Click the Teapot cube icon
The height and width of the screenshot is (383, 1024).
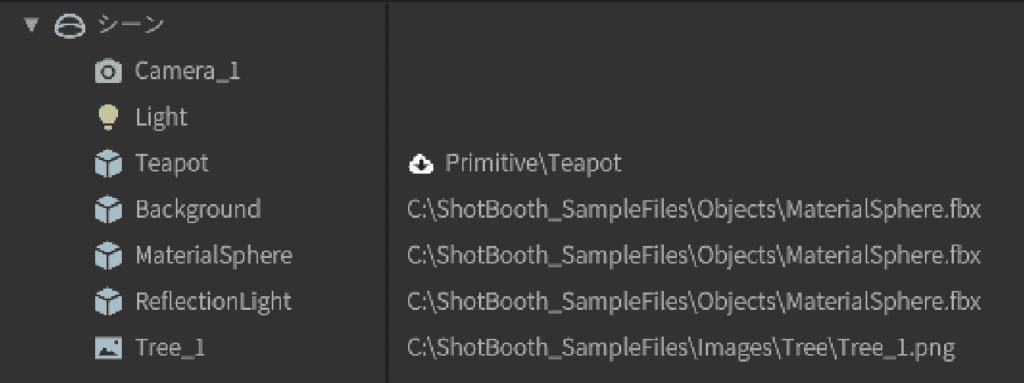[108, 164]
